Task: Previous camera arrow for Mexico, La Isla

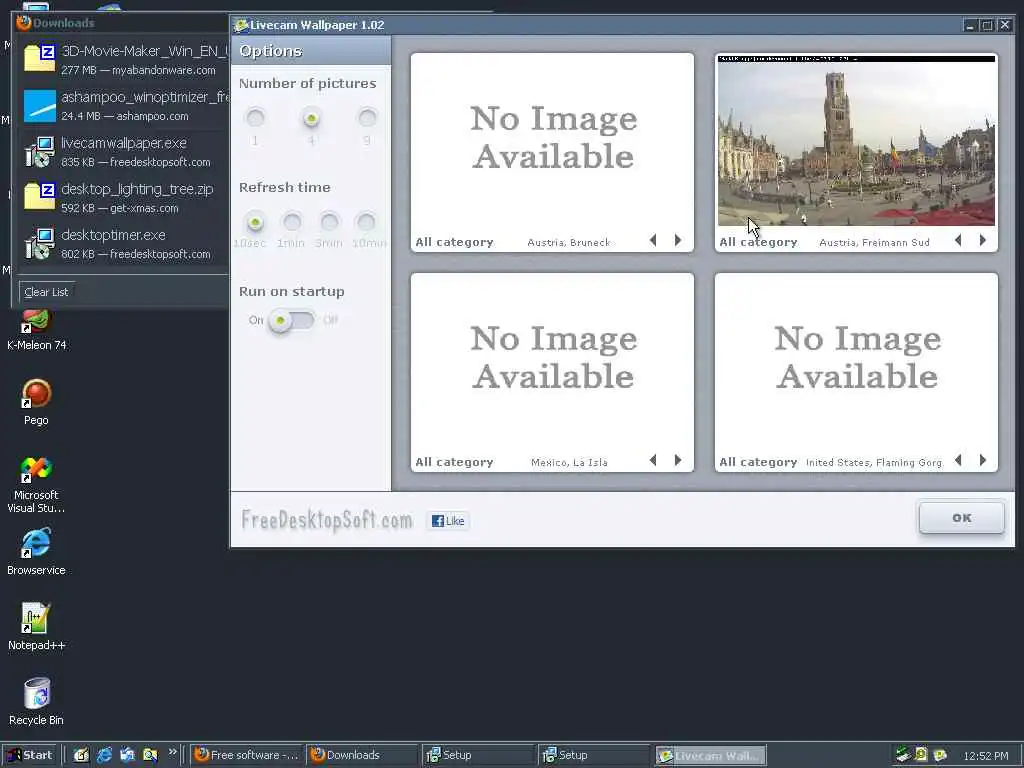Action: click(653, 460)
